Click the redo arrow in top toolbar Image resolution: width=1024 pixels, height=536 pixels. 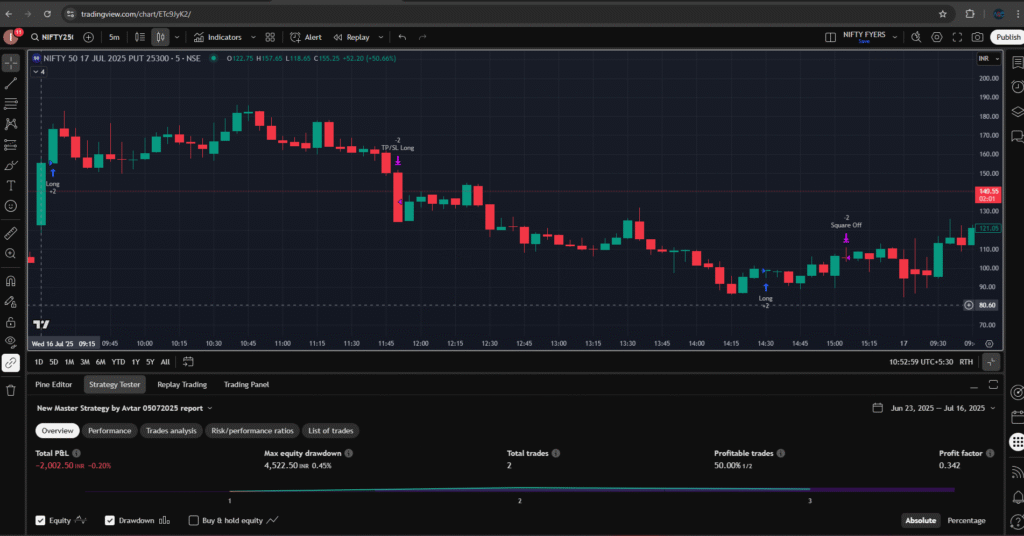[423, 37]
